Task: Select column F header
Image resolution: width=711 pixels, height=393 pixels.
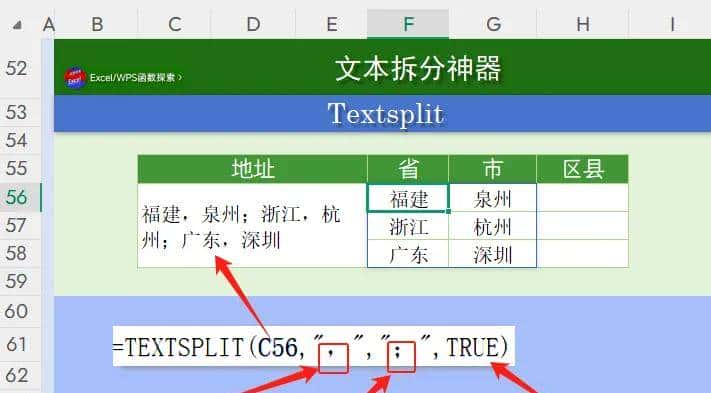Action: (408, 24)
